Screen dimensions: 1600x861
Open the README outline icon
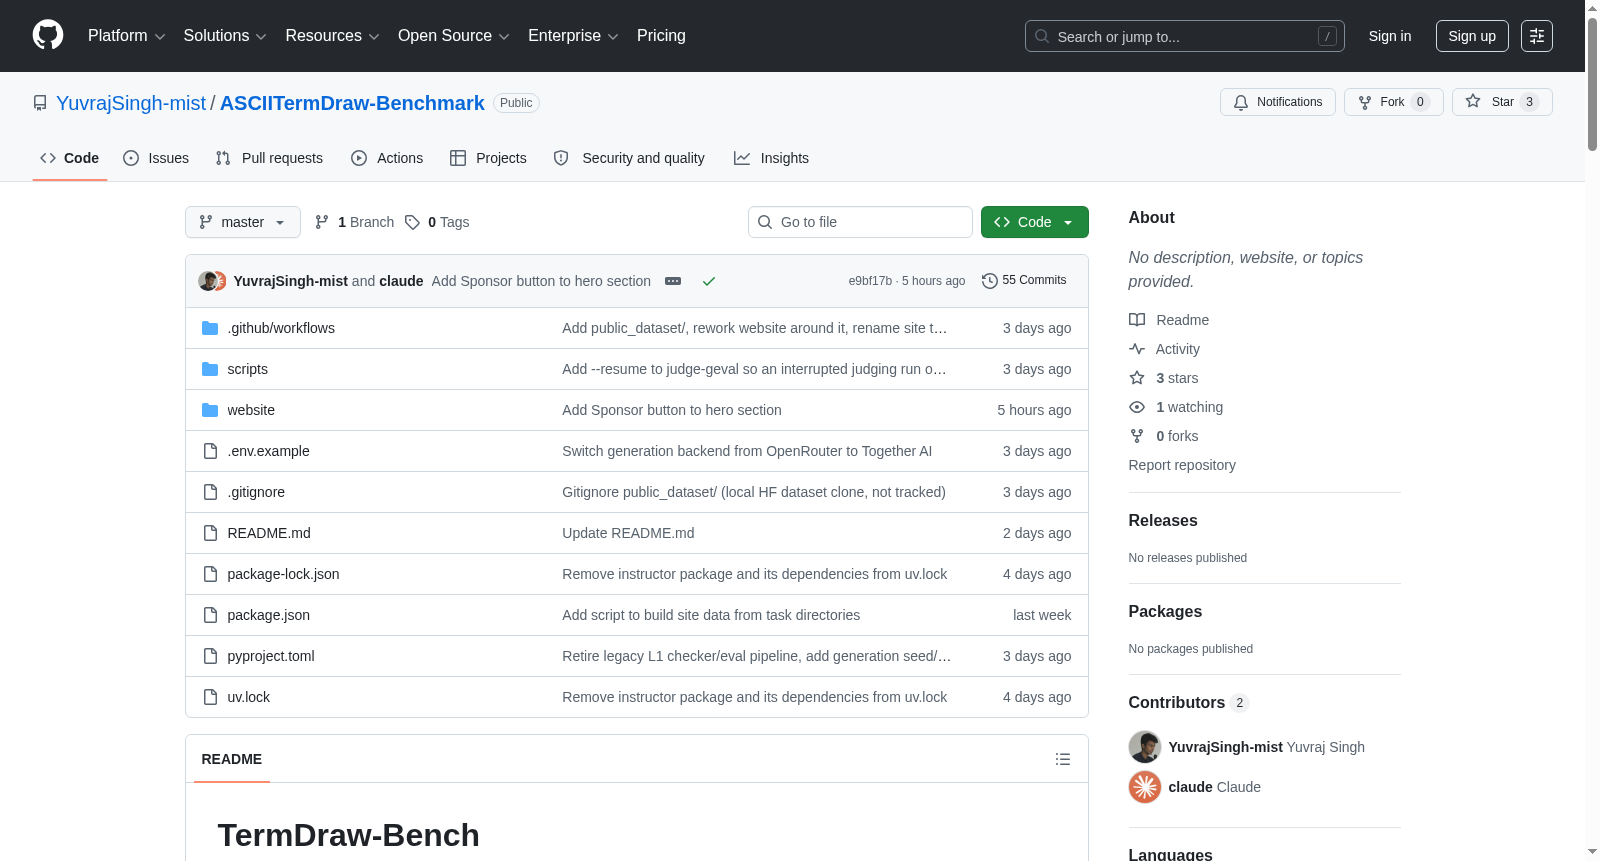coord(1063,759)
